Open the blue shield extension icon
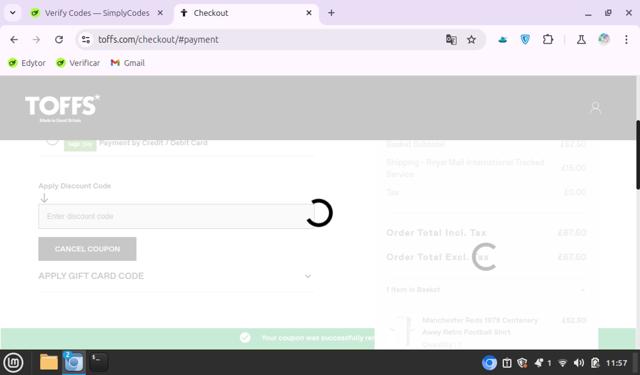Viewport: 640px width, 375px height. click(x=525, y=40)
